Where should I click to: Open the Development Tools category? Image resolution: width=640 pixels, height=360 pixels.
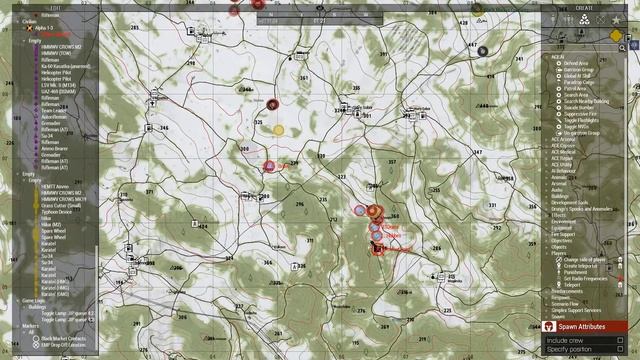pyautogui.click(x=569, y=202)
